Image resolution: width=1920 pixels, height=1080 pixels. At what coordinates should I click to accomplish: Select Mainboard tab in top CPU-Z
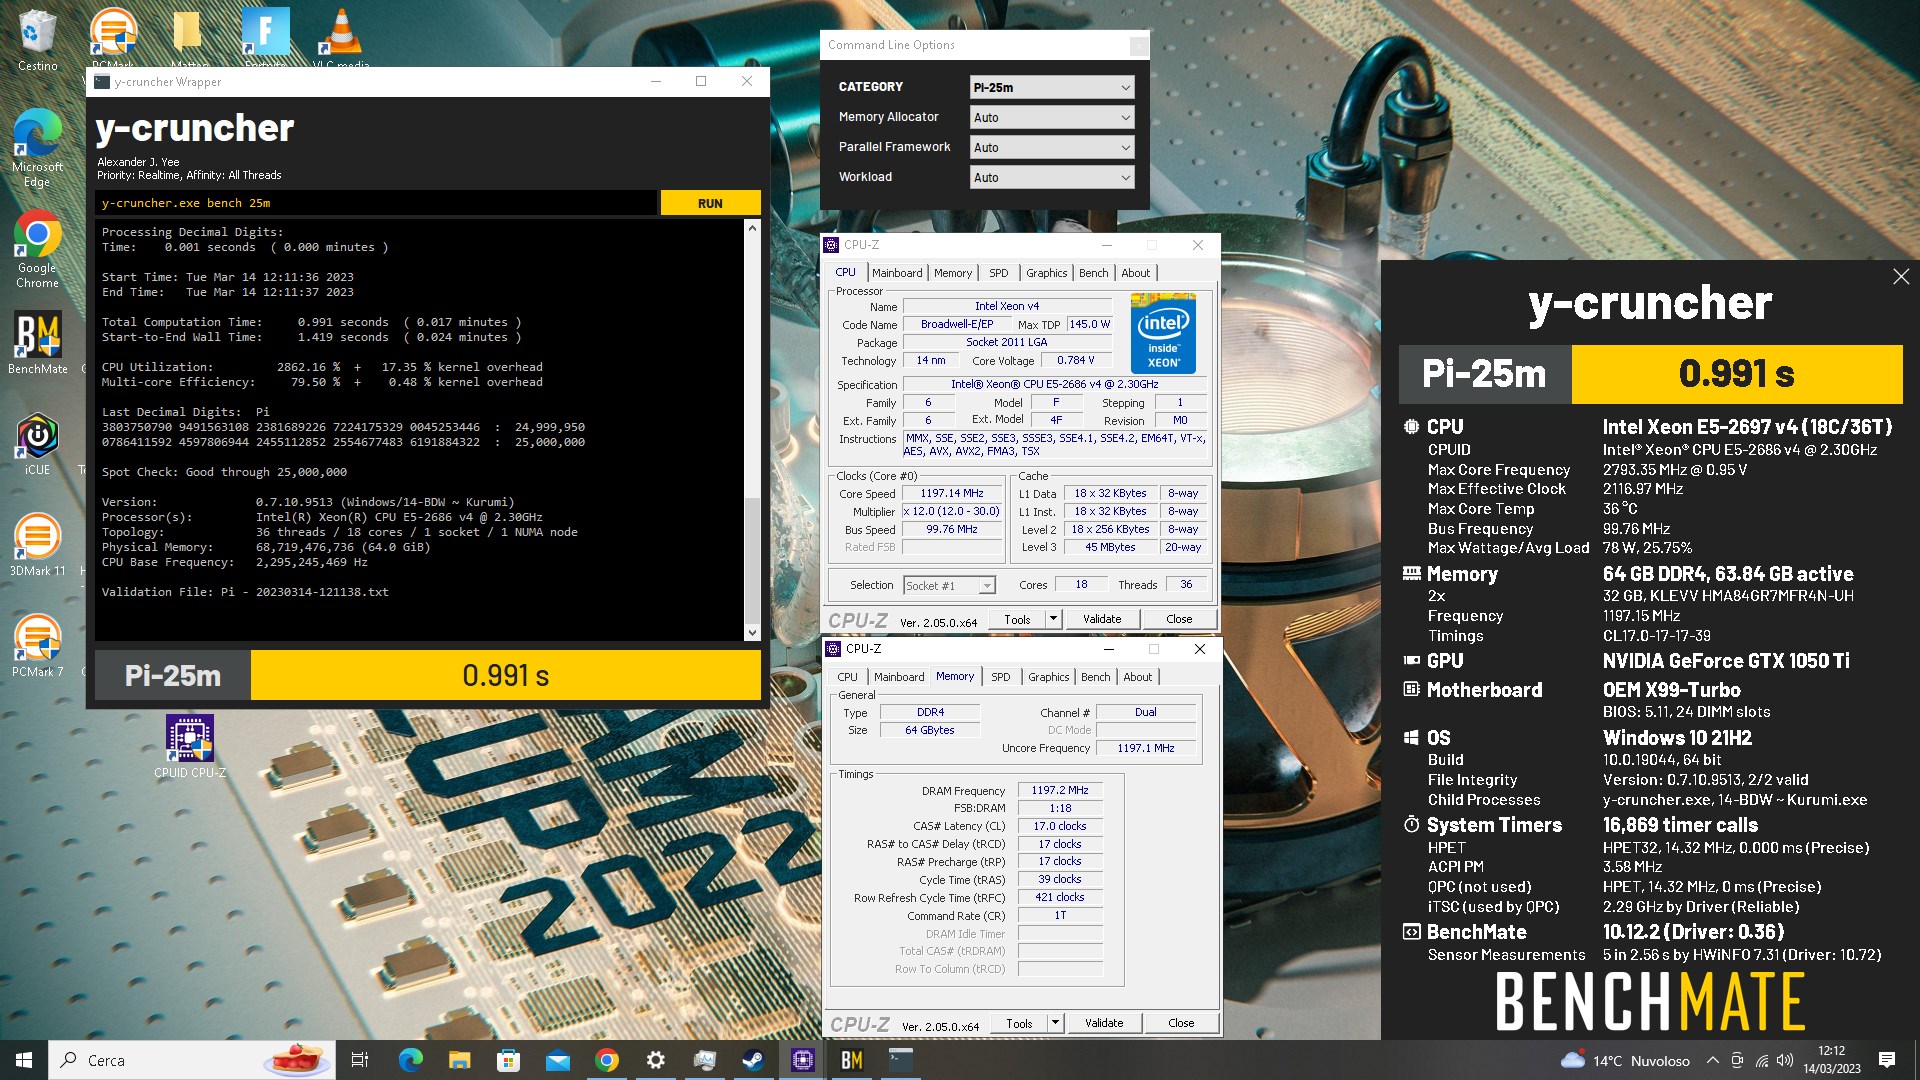click(897, 273)
